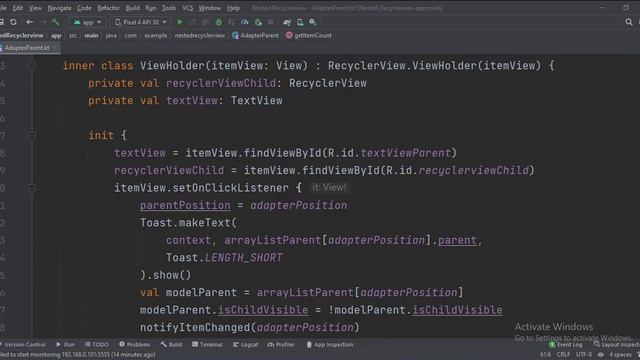Navigate back with the left arrow icon
640x360 pixels.
(29, 22)
